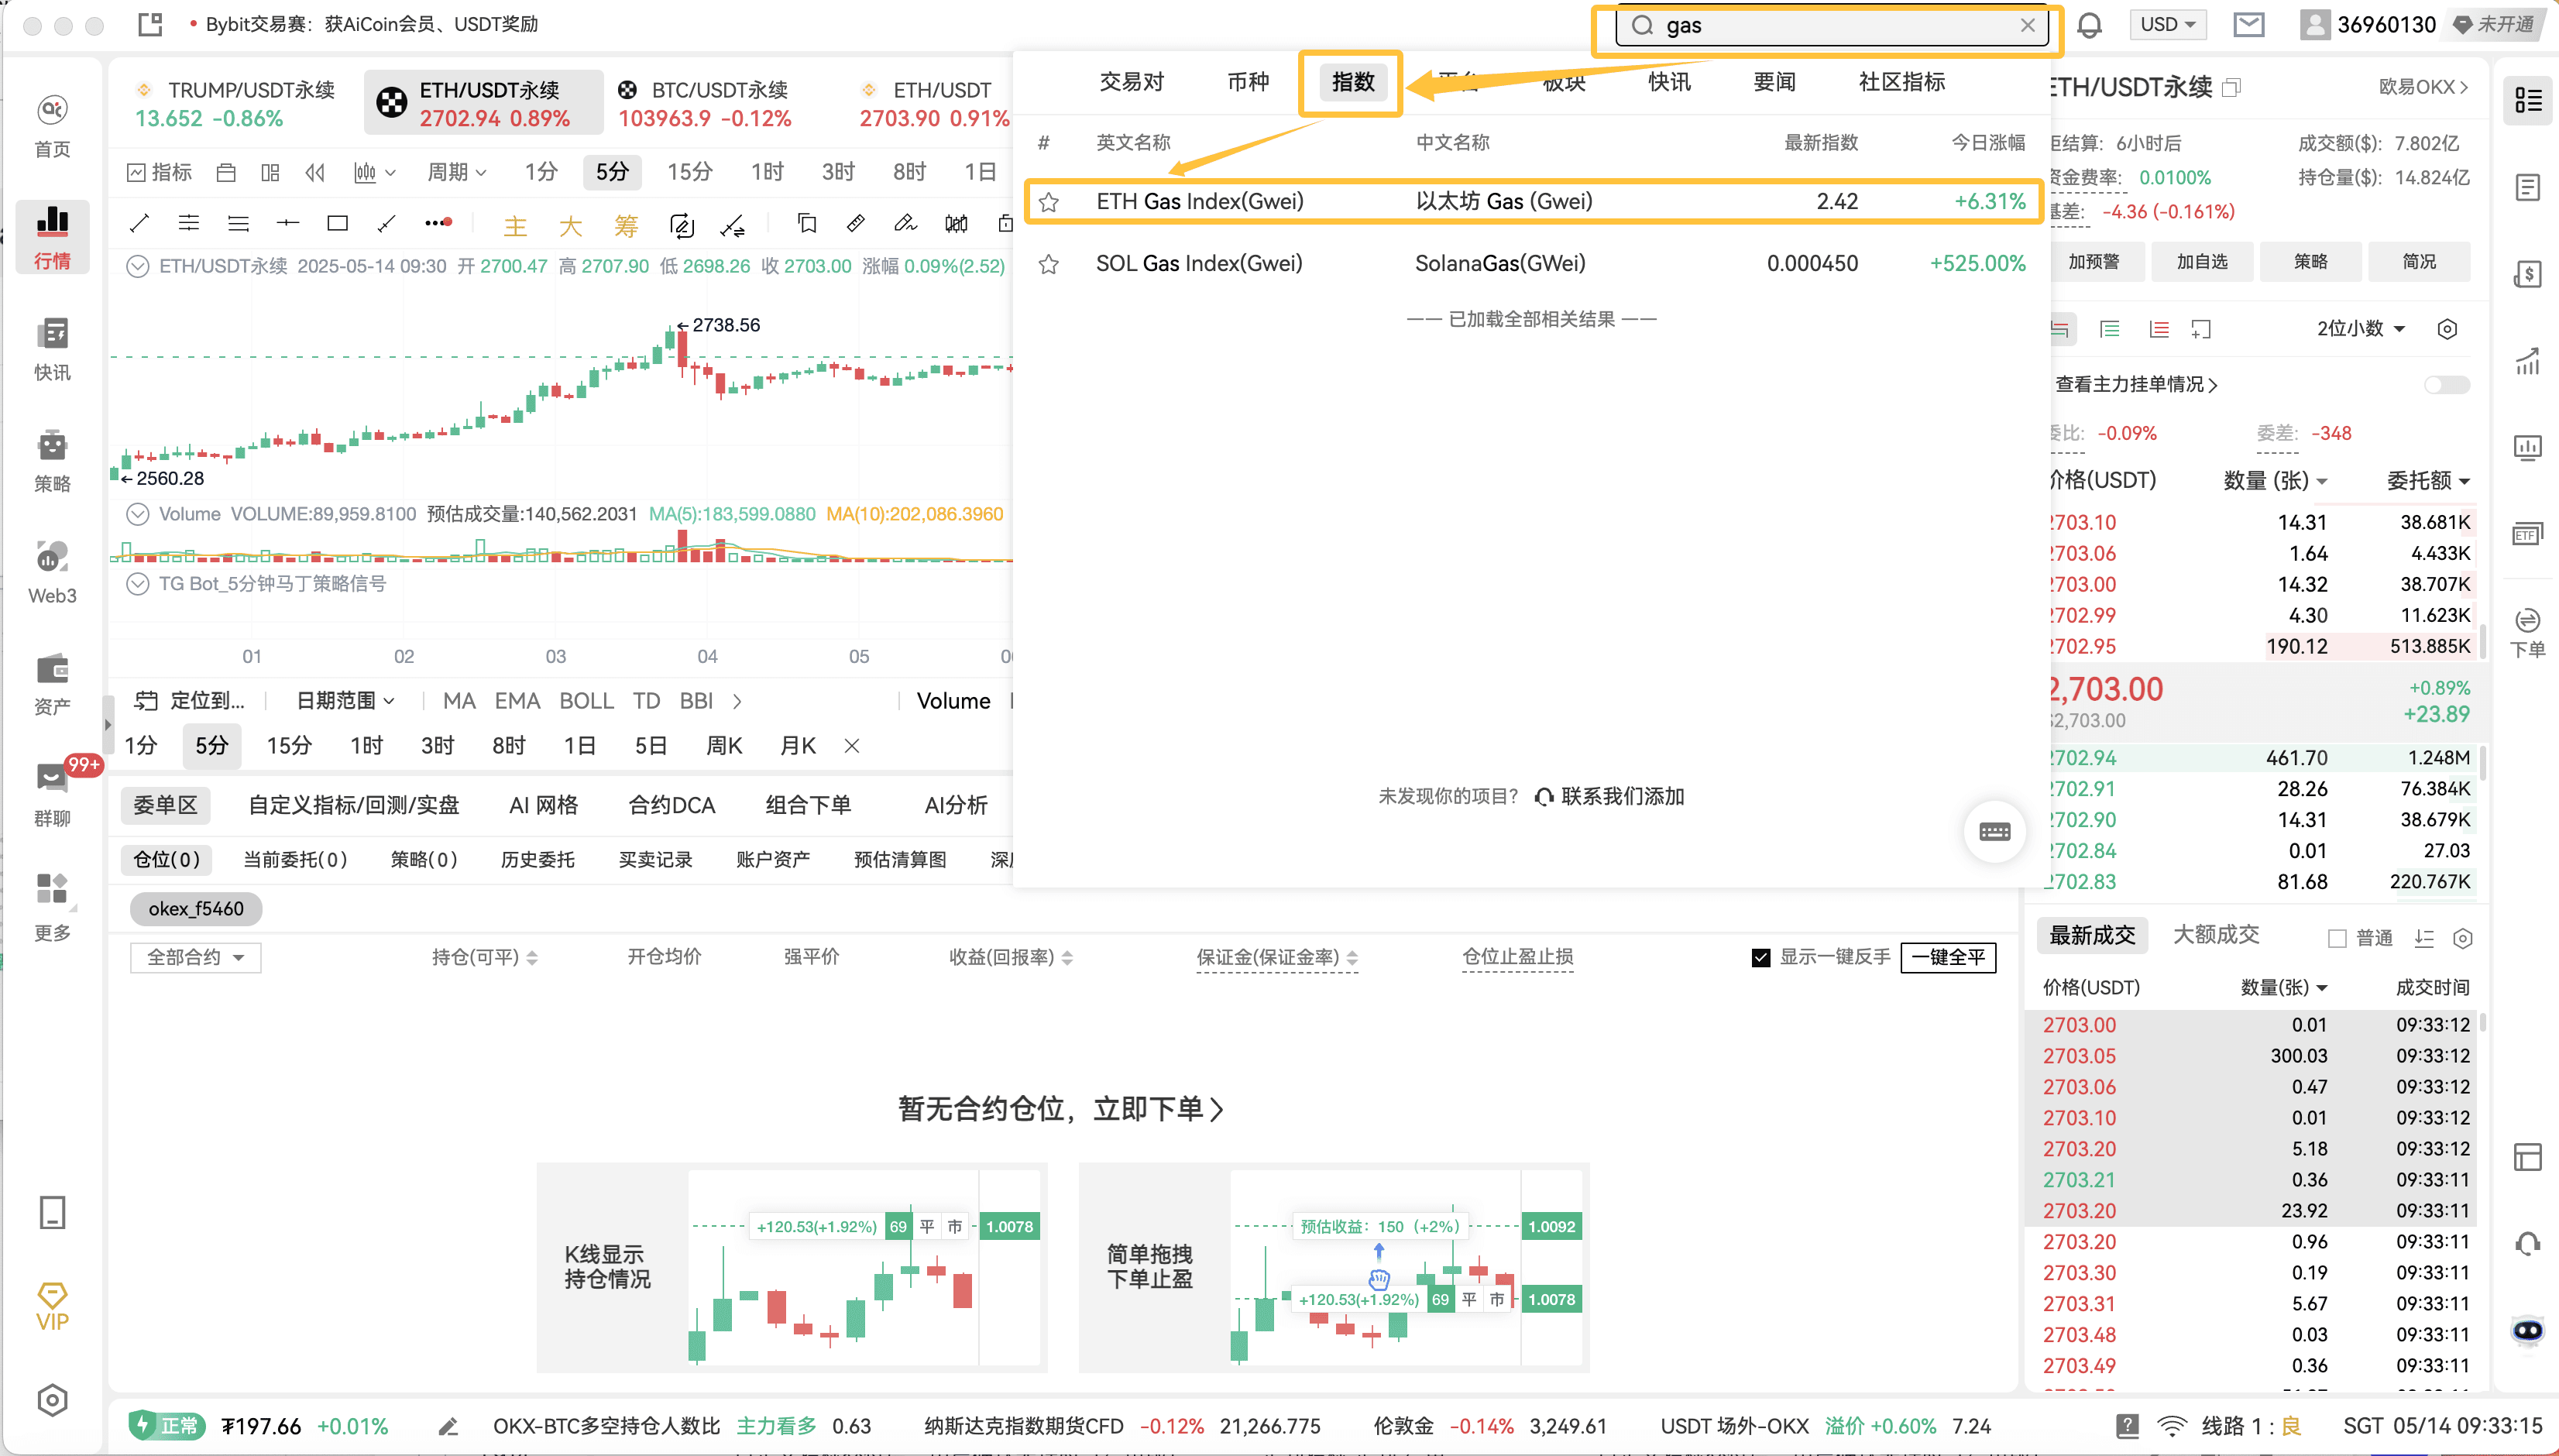Check the 普通 checkbox in trades panel

pos(2337,938)
